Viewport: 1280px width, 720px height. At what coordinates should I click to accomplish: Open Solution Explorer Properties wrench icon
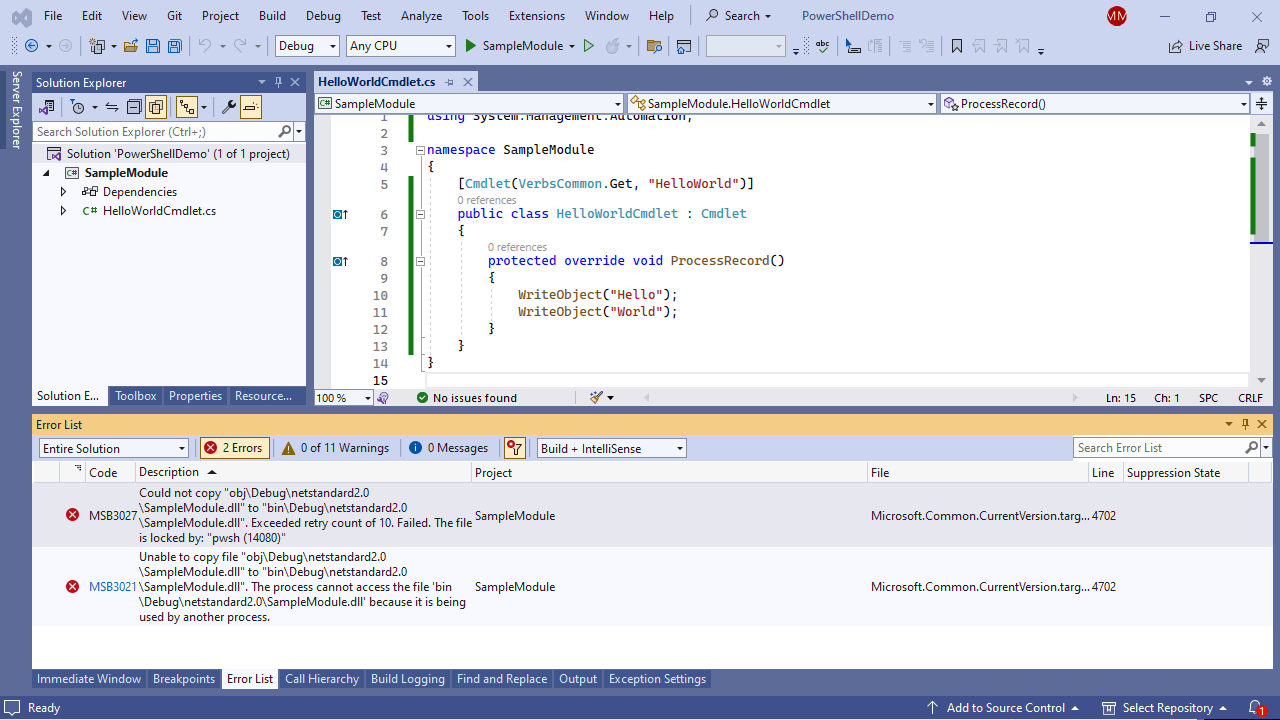[x=228, y=107]
